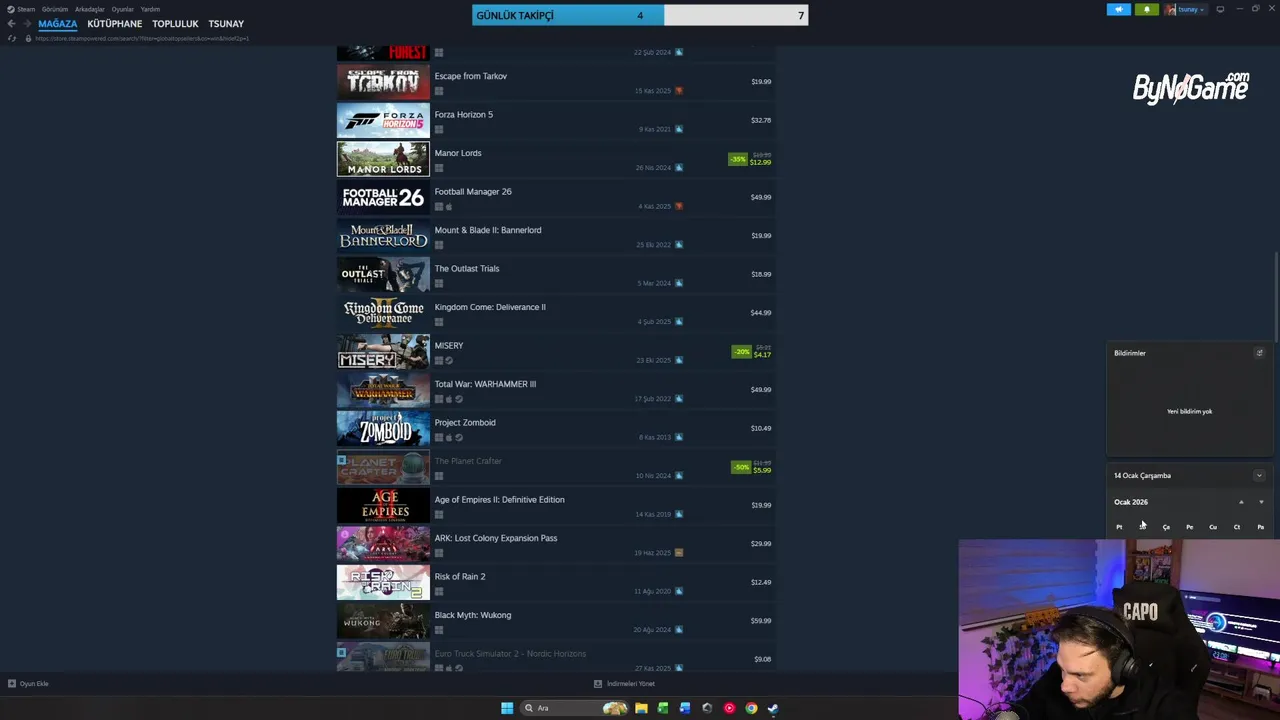Image resolution: width=1280 pixels, height=720 pixels.
Task: Click the Ocak 2026 month header
Action: 1131,502
